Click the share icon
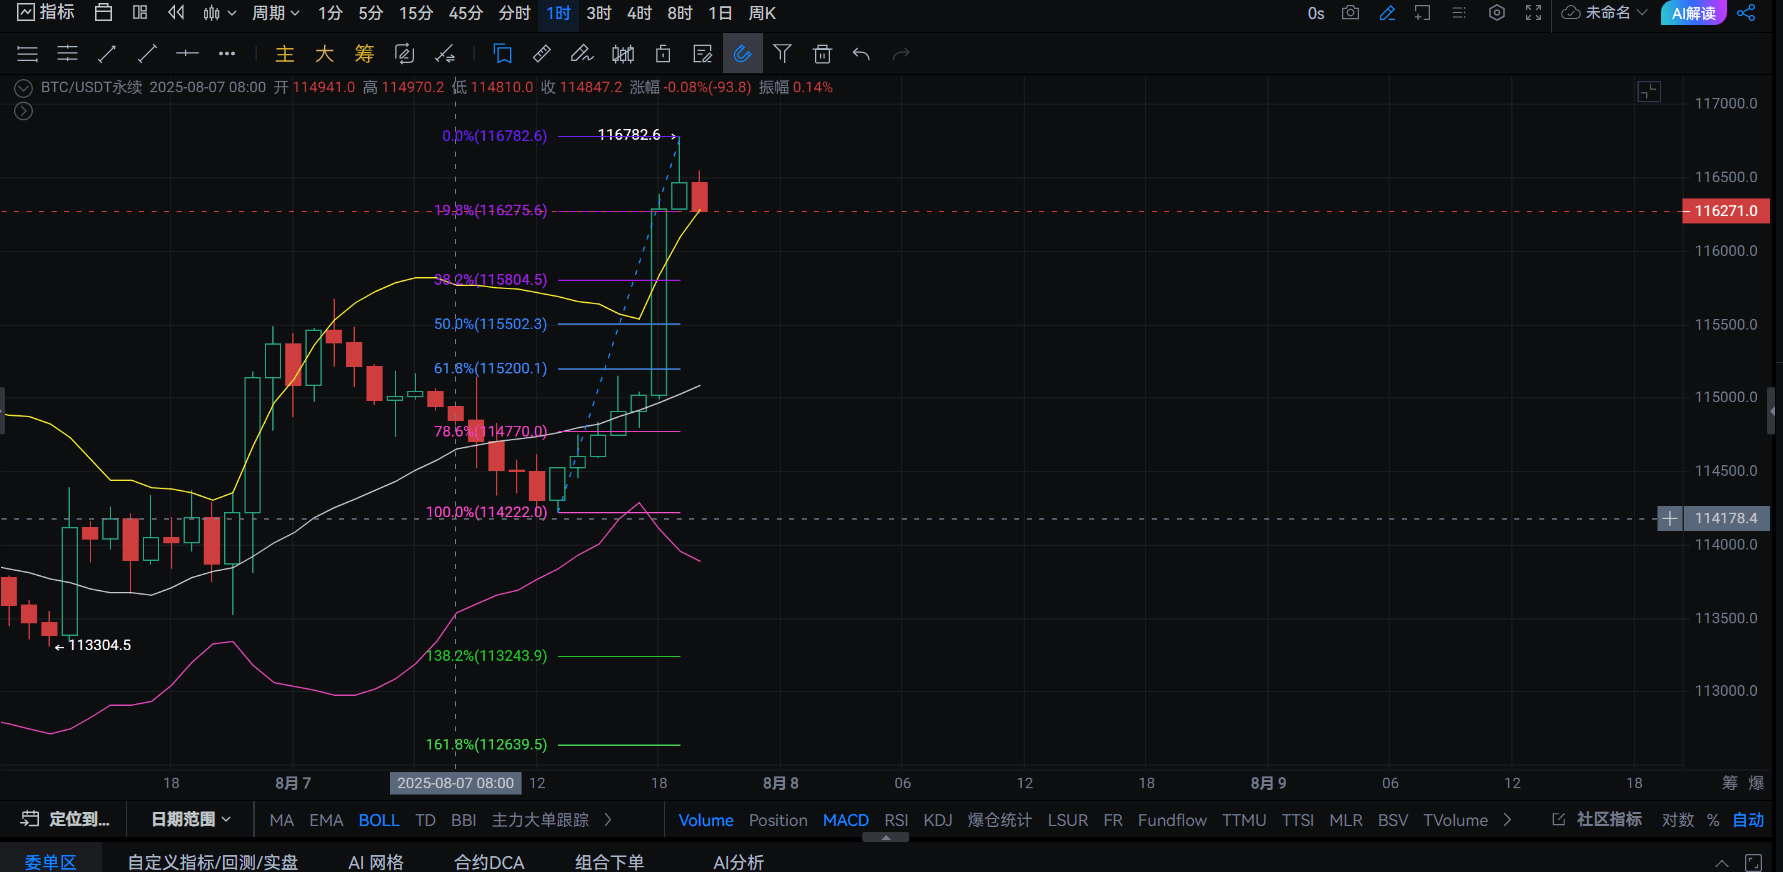The image size is (1783, 872). pos(1746,13)
